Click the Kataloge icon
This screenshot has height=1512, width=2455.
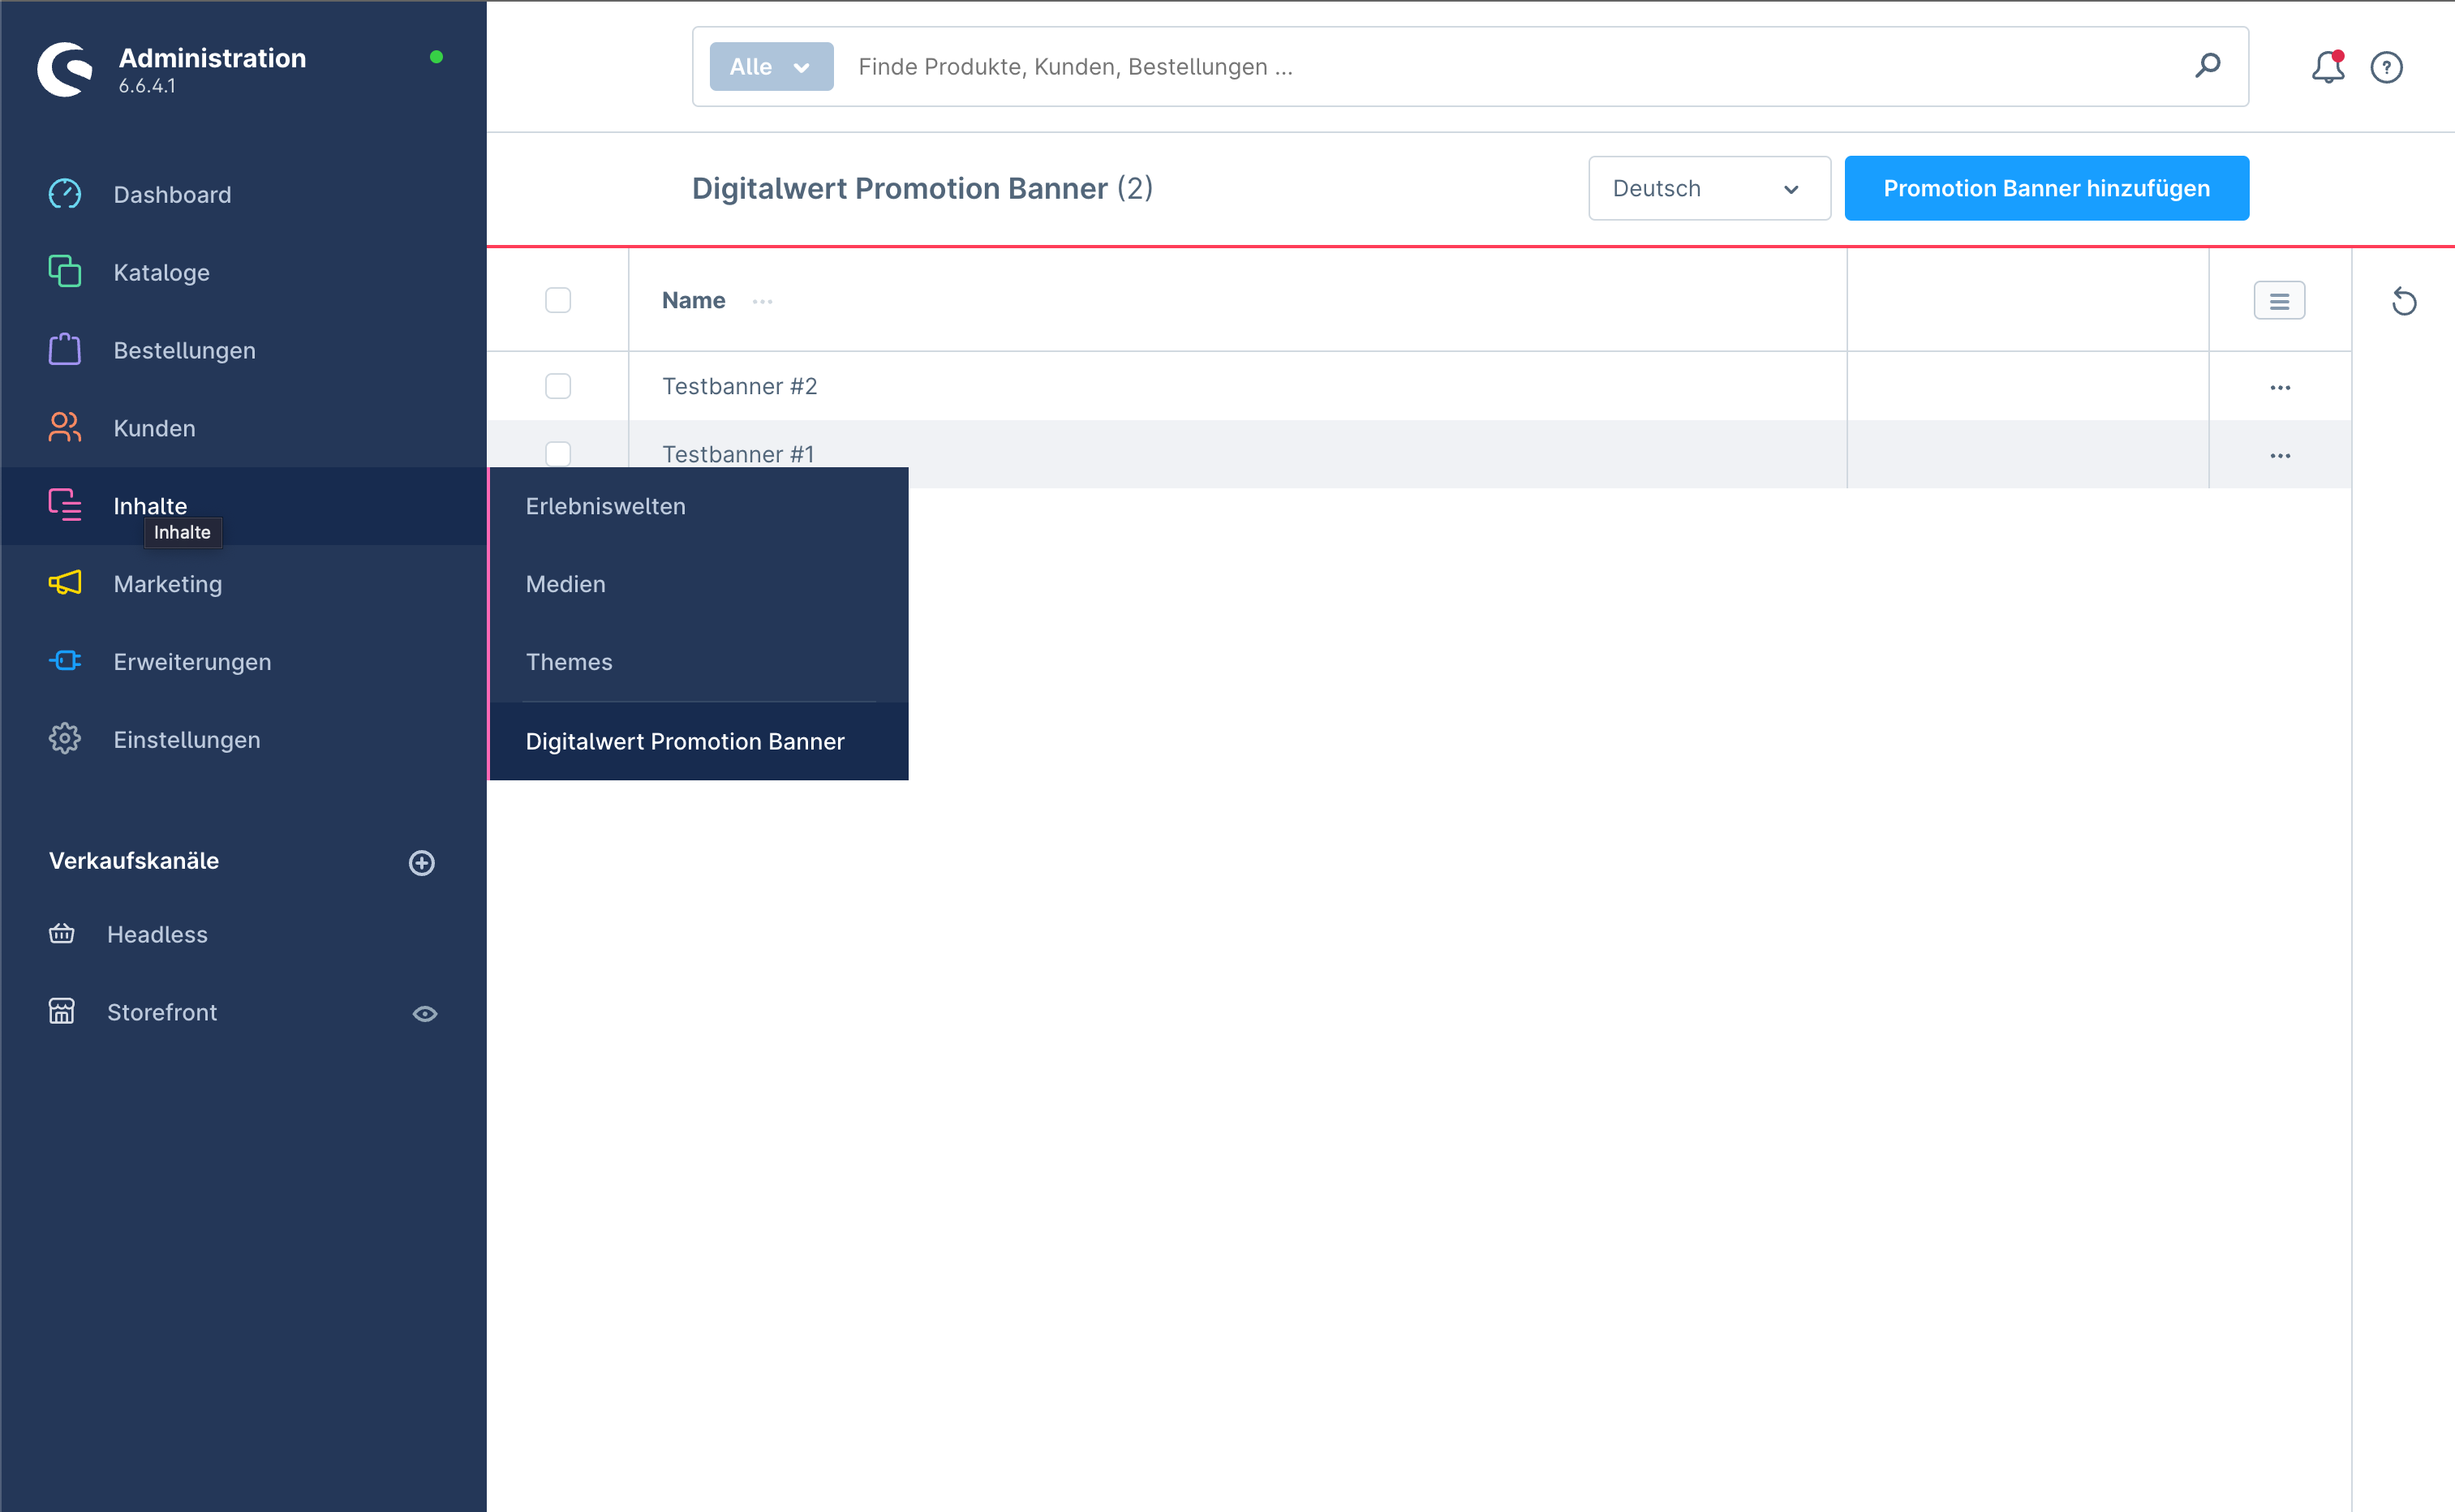[65, 272]
